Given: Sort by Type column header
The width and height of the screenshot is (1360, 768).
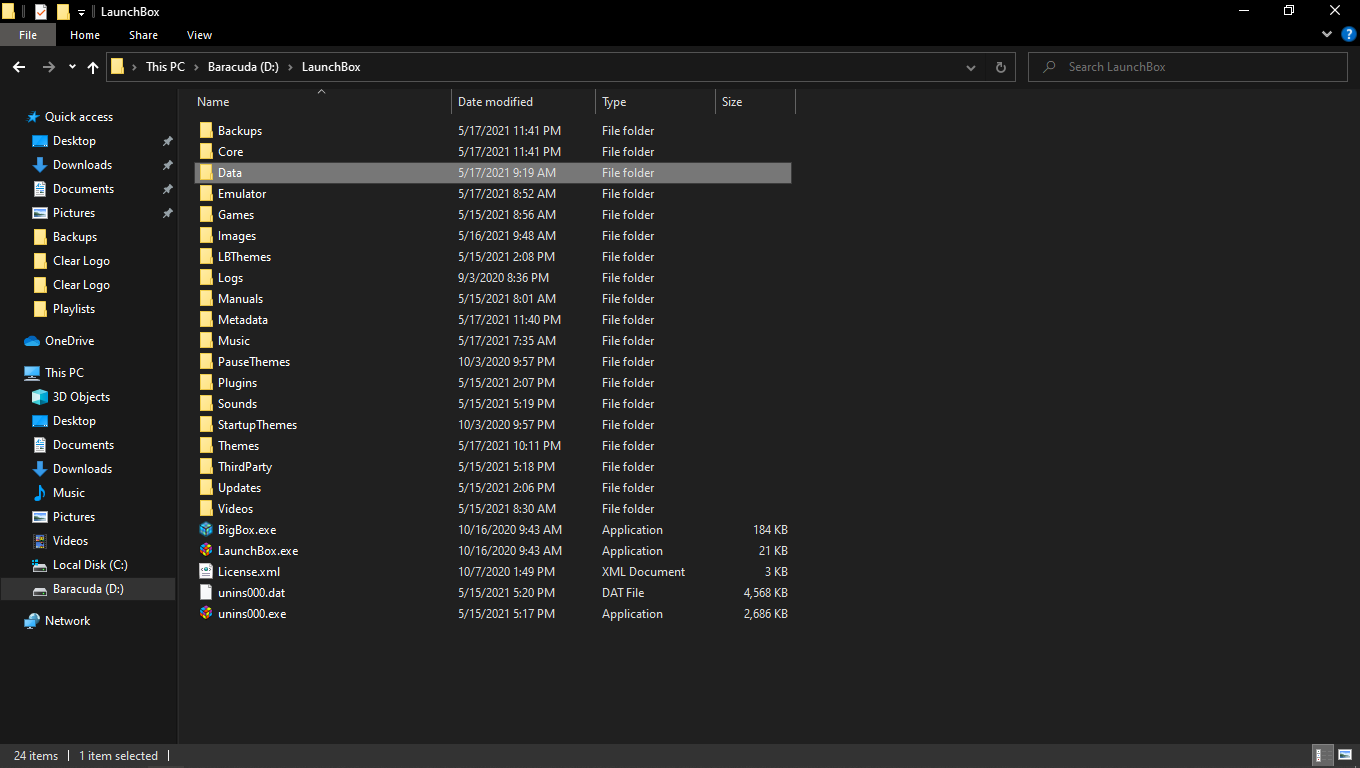Looking at the screenshot, I should click(656, 102).
